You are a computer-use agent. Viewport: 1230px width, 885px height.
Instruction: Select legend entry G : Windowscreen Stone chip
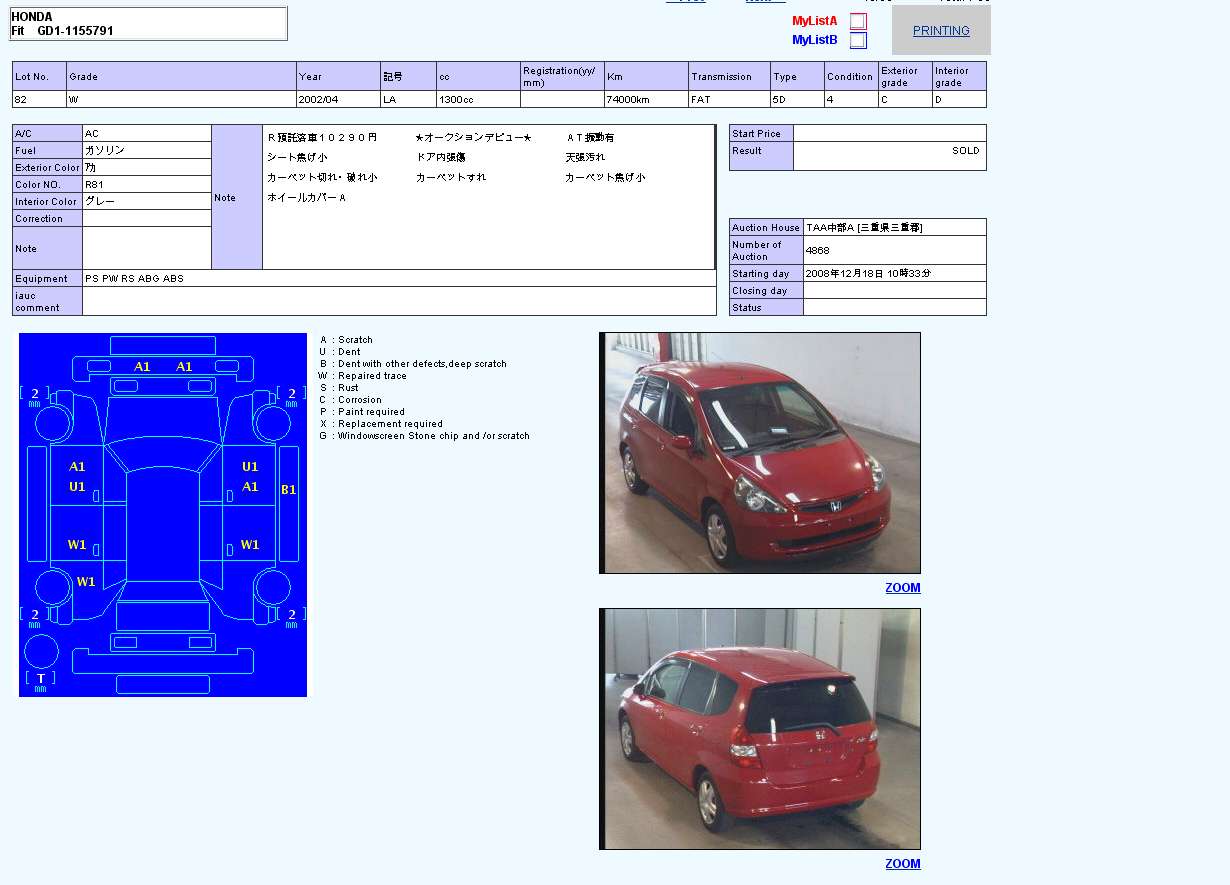click(x=424, y=436)
